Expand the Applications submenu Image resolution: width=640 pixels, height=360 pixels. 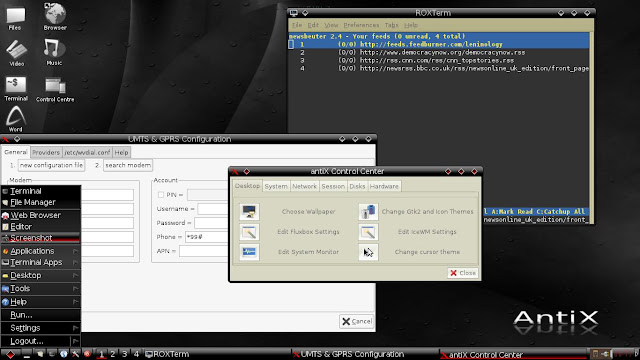[40, 251]
